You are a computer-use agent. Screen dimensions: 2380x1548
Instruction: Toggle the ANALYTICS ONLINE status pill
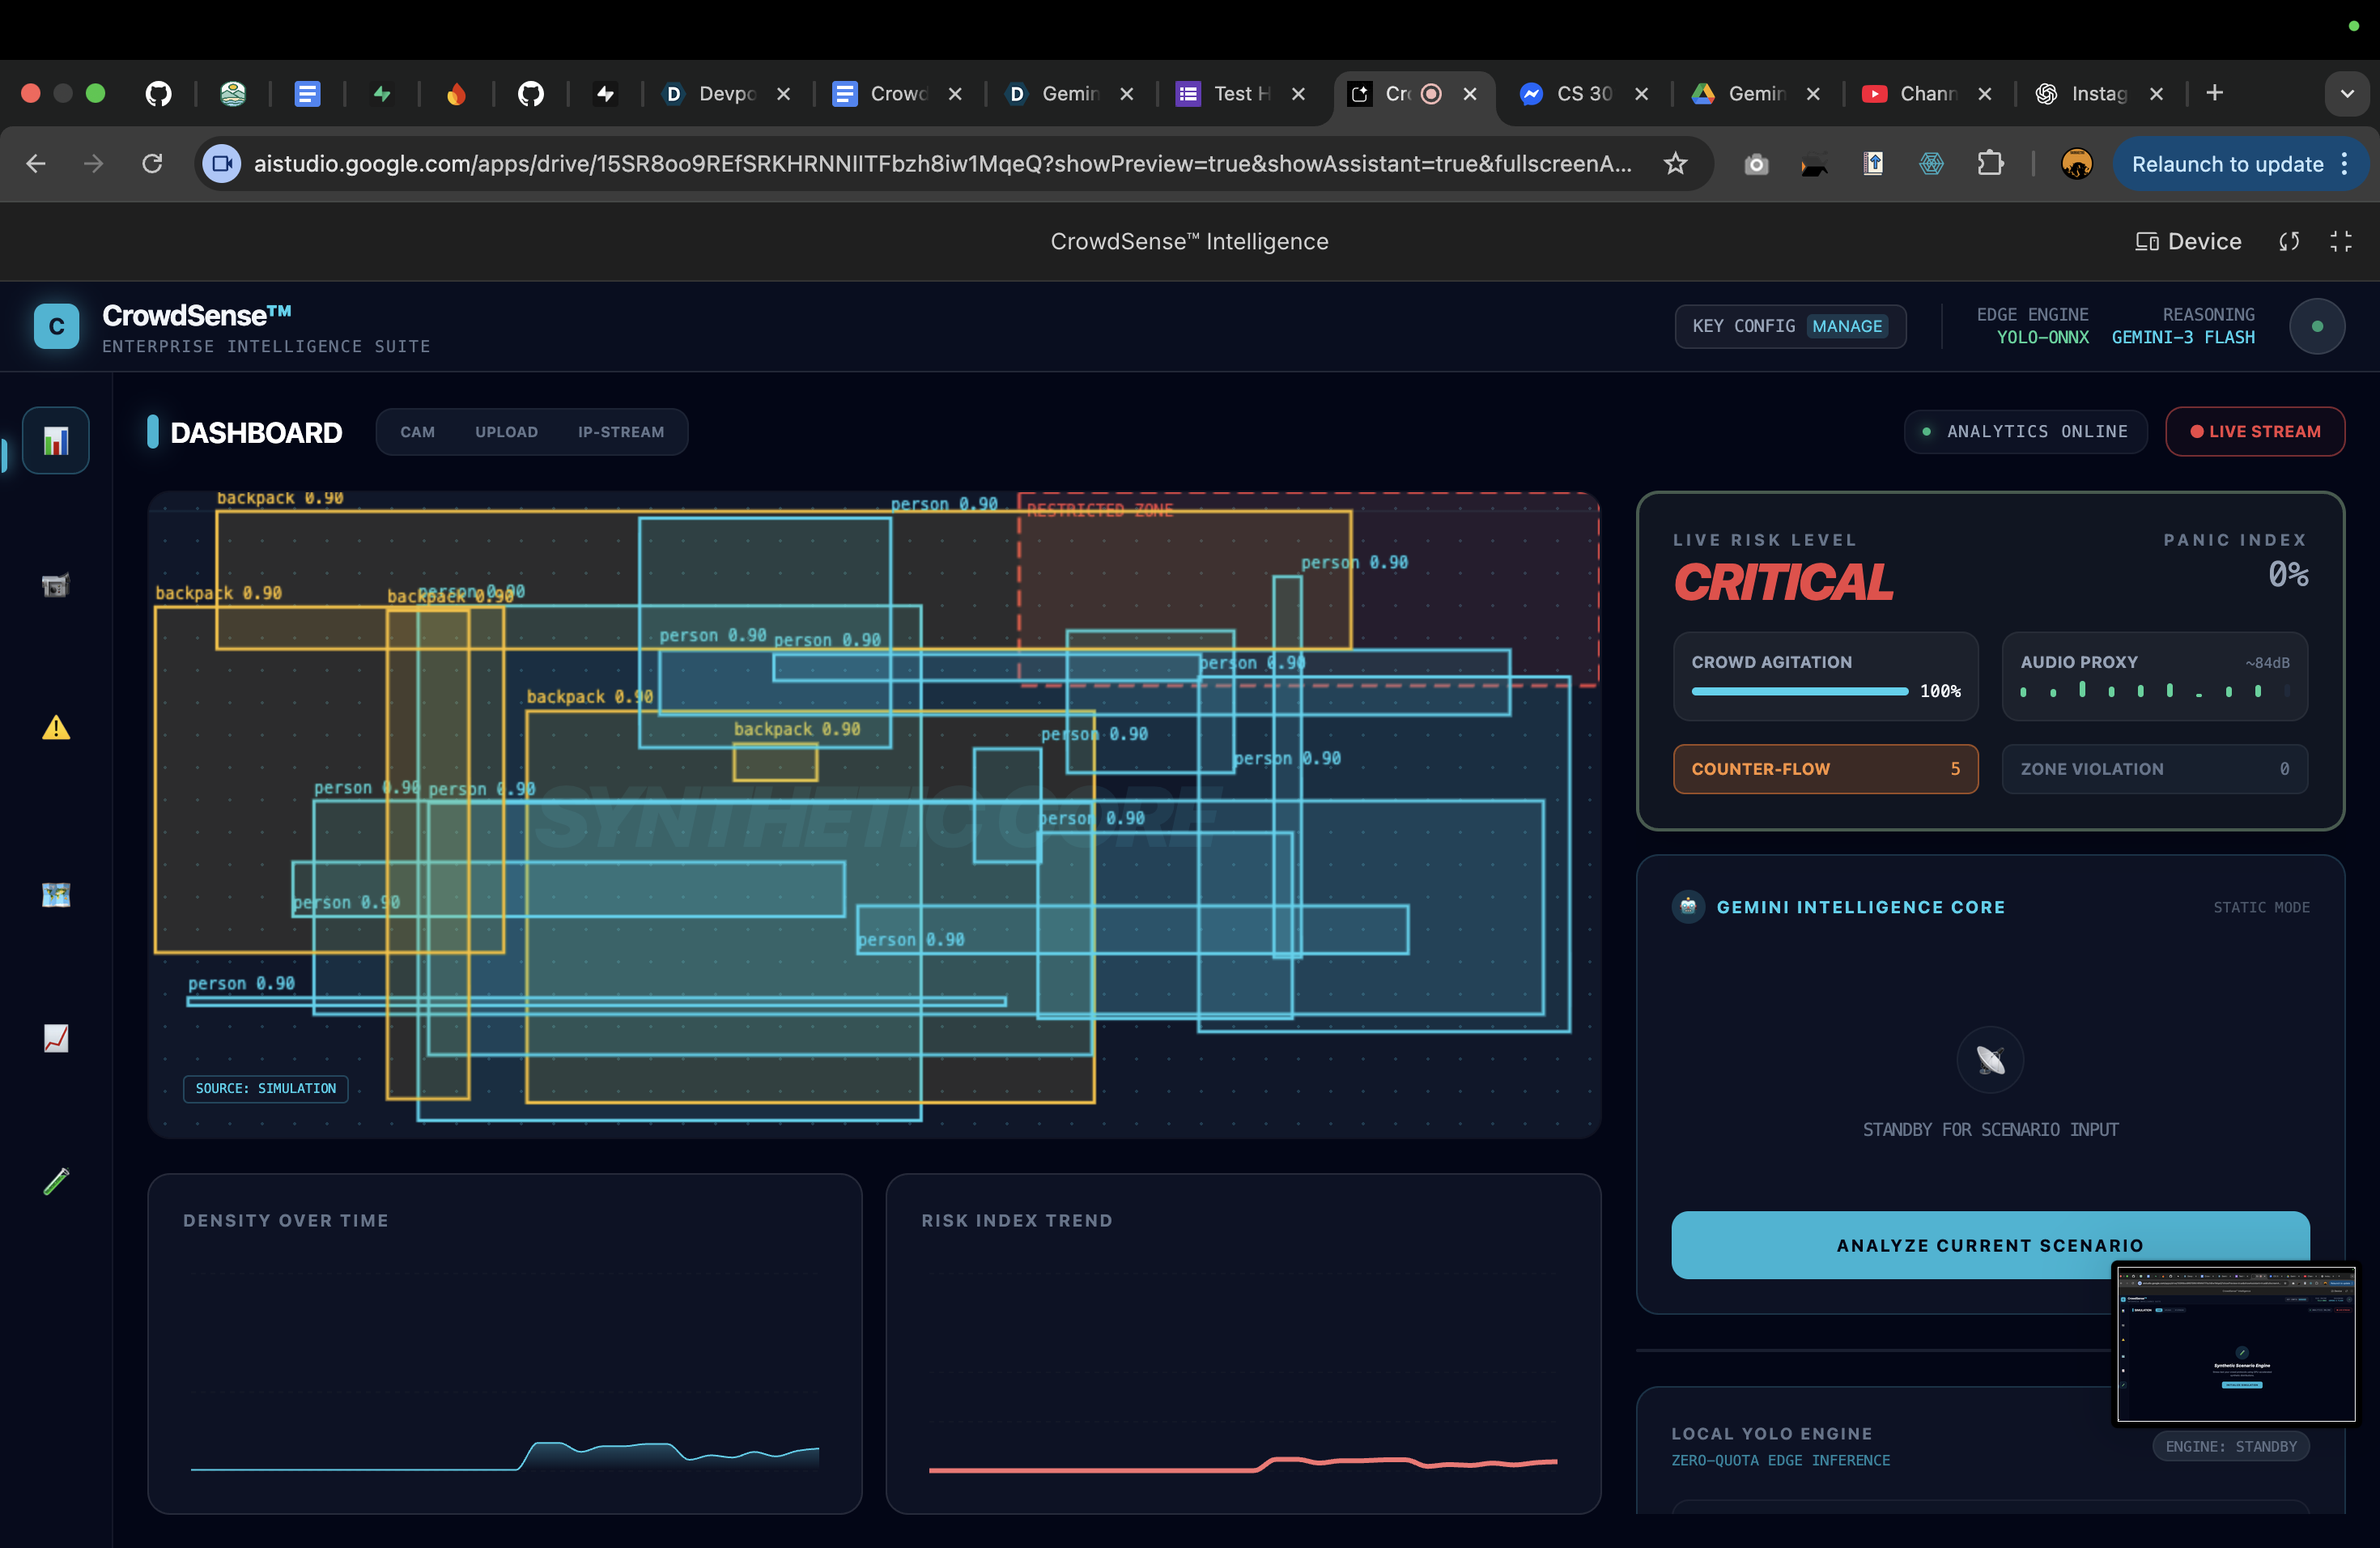point(2025,432)
